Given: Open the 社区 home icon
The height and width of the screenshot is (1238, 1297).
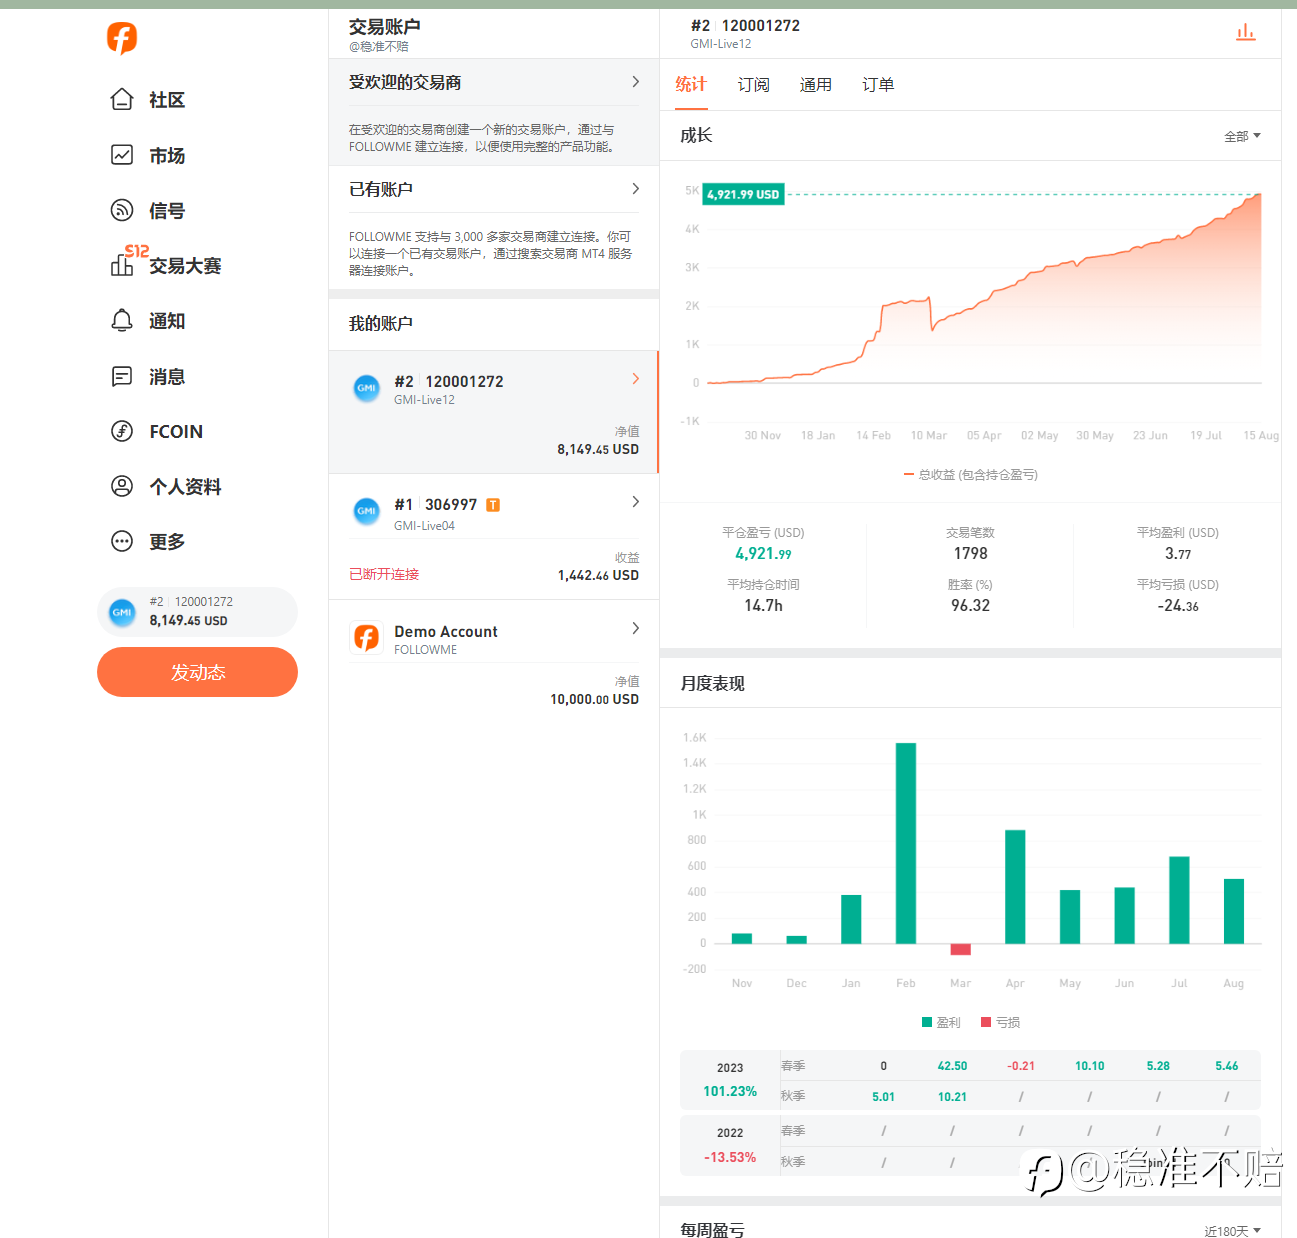Looking at the screenshot, I should pos(122,99).
